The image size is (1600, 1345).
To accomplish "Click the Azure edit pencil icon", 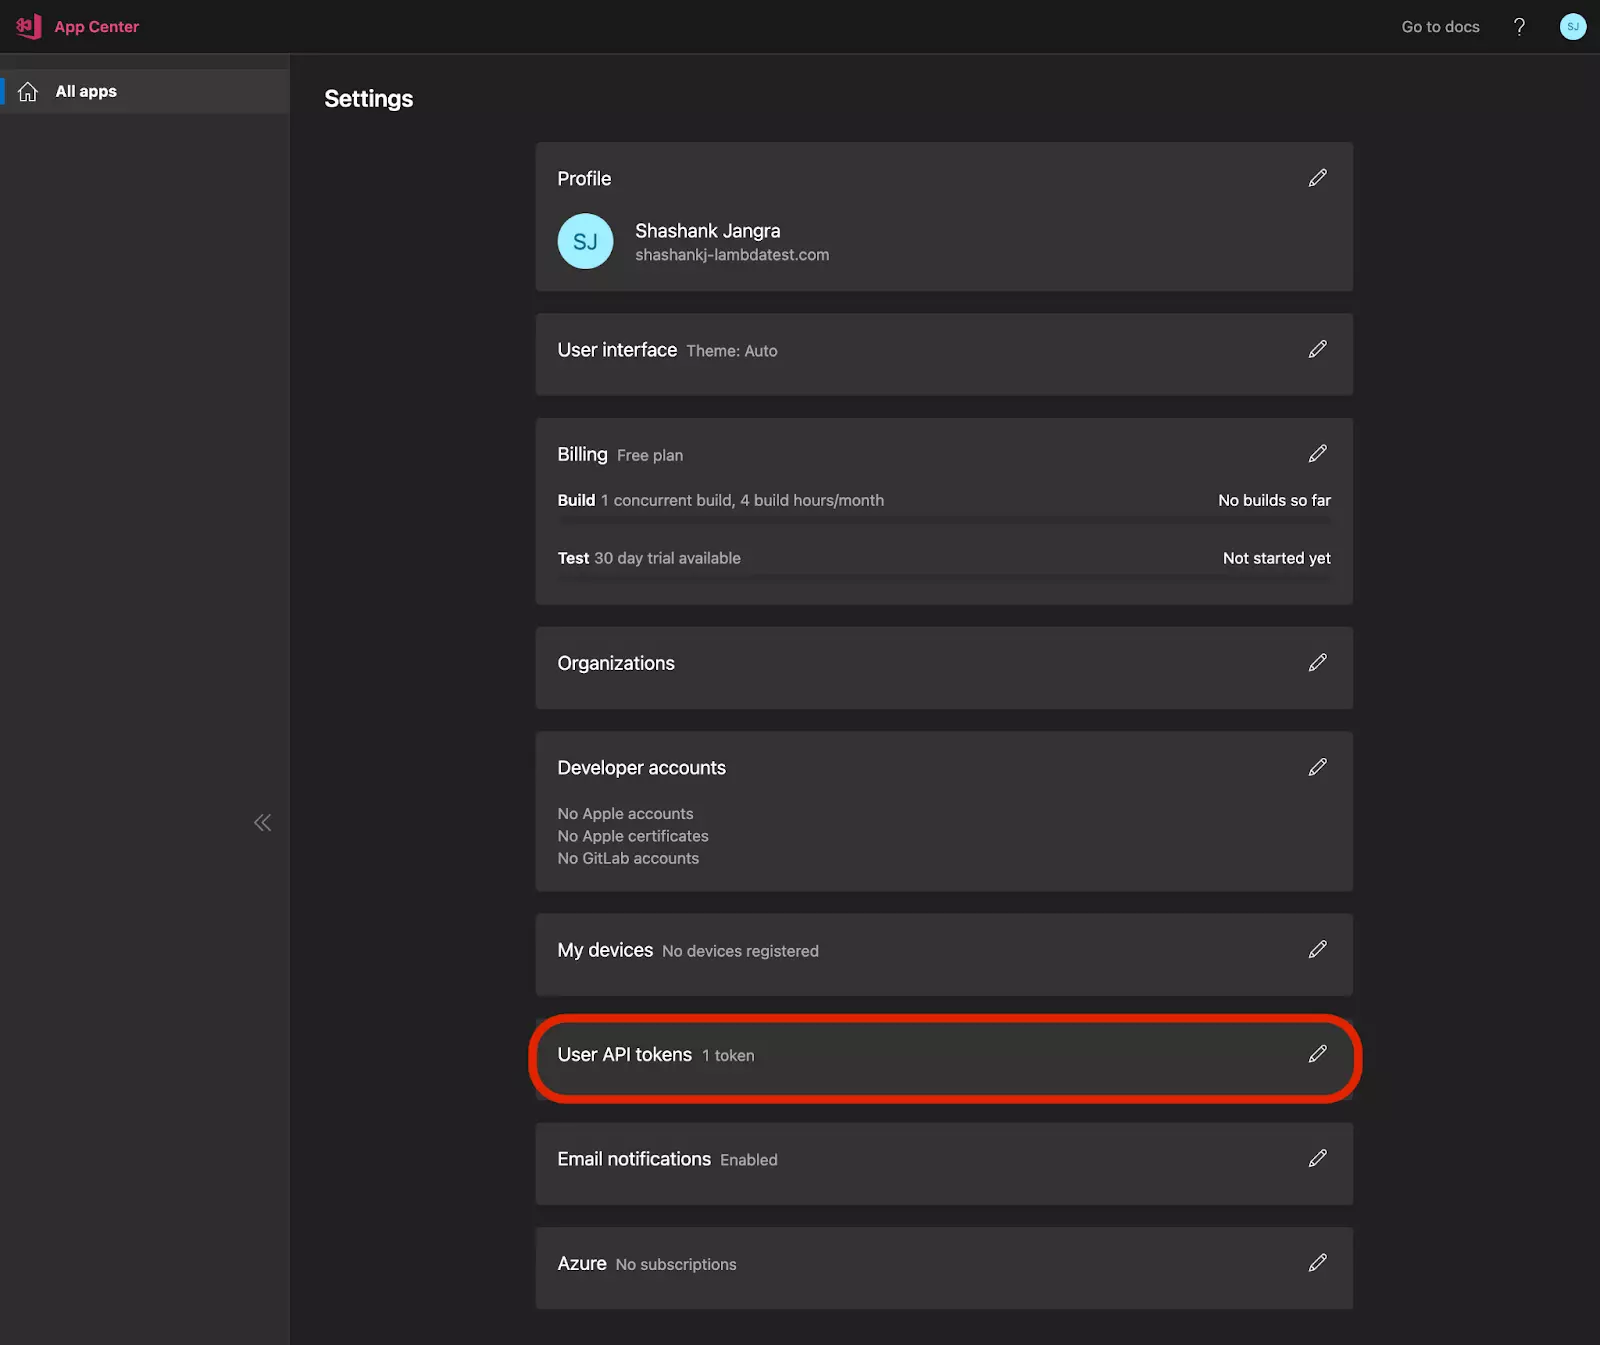I will [x=1317, y=1263].
